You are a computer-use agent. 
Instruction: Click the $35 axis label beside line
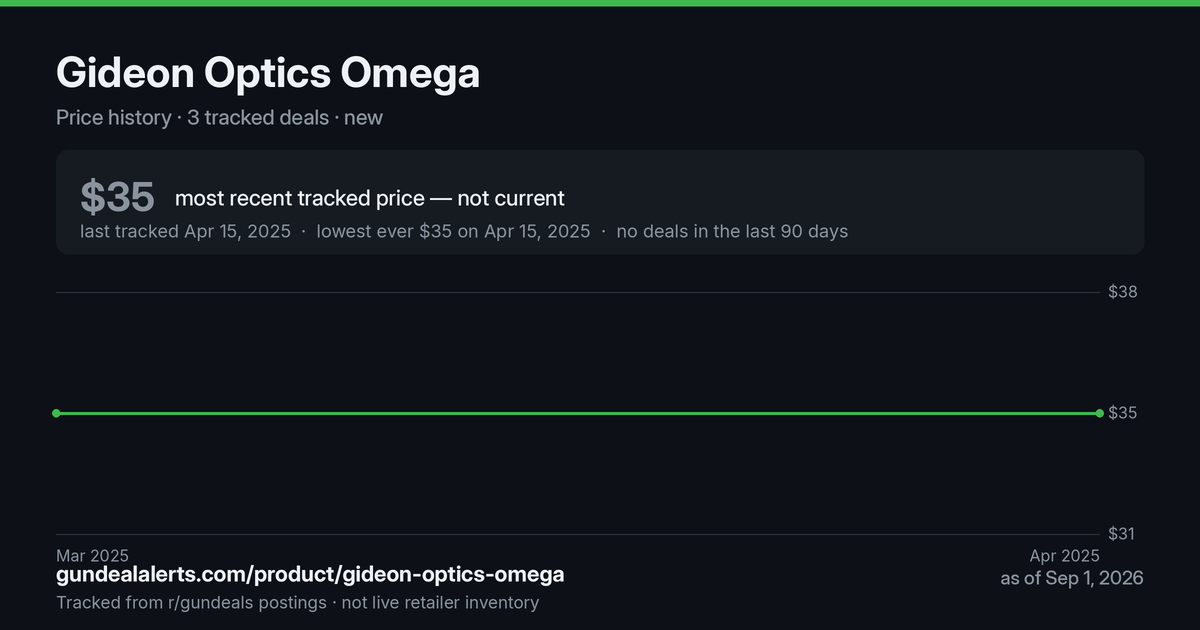point(1123,413)
